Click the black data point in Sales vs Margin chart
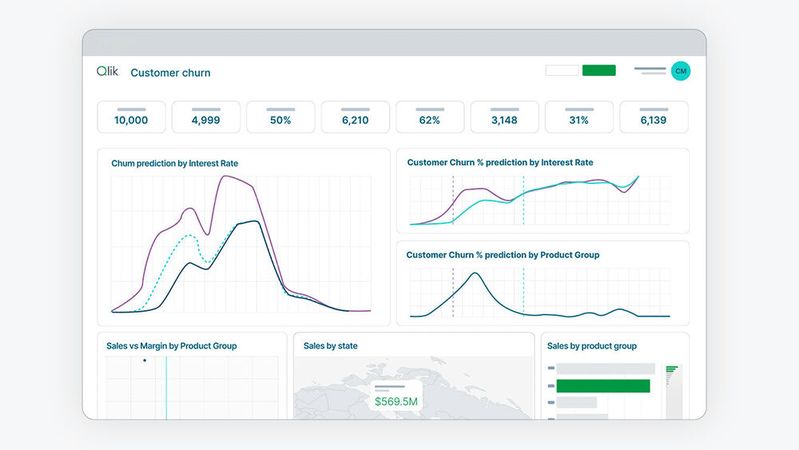The height and width of the screenshot is (450, 799). coord(145,360)
